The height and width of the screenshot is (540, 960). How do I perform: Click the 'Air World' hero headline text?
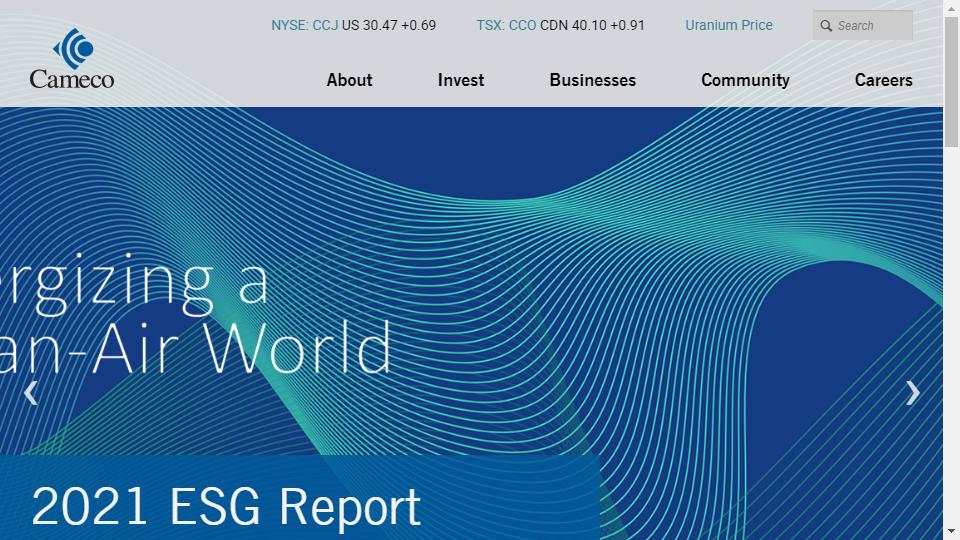242,348
